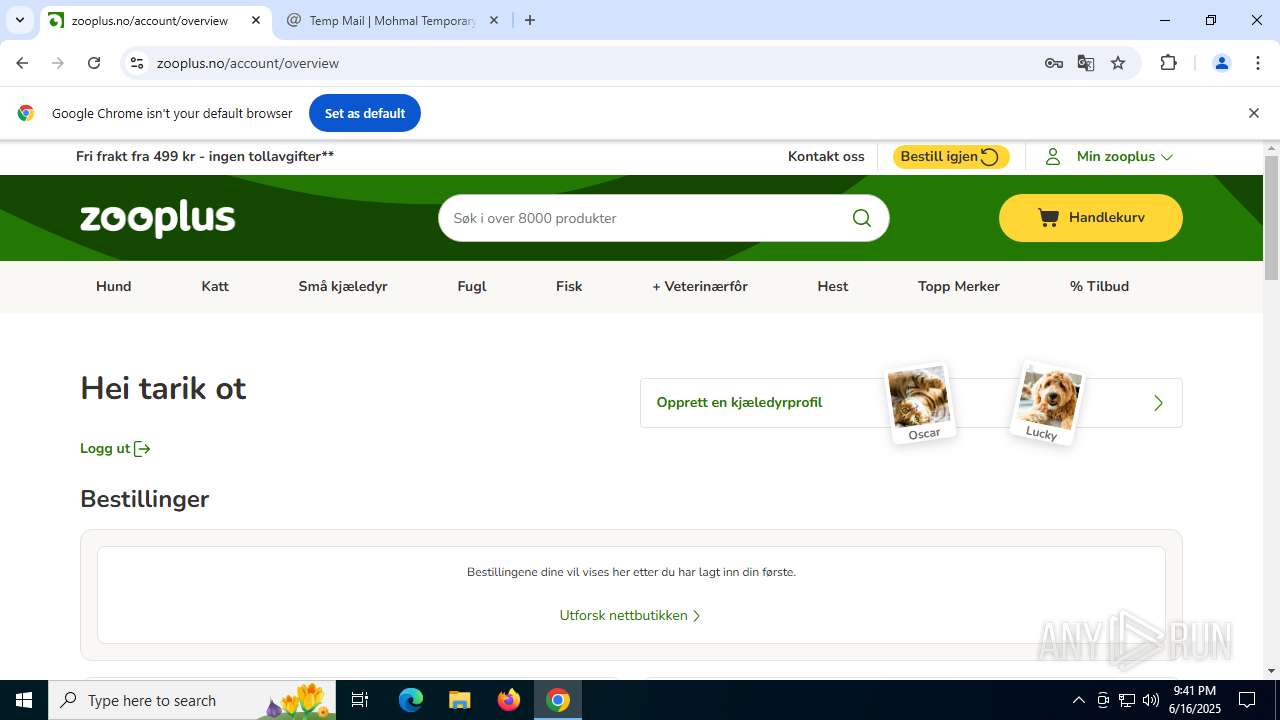Open the Små kjæledyr category
The height and width of the screenshot is (720, 1280).
point(343,286)
